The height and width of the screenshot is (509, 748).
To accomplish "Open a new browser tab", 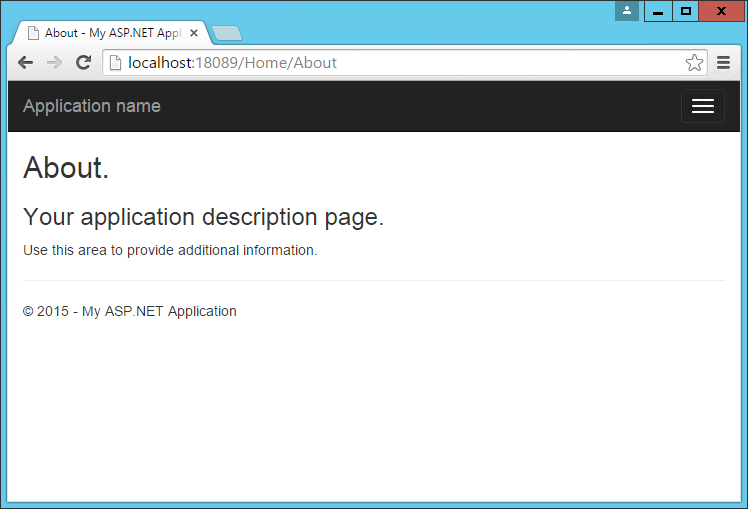I will (x=227, y=33).
